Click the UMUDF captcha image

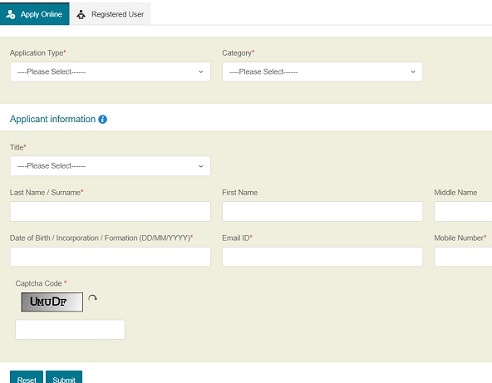(x=52, y=302)
